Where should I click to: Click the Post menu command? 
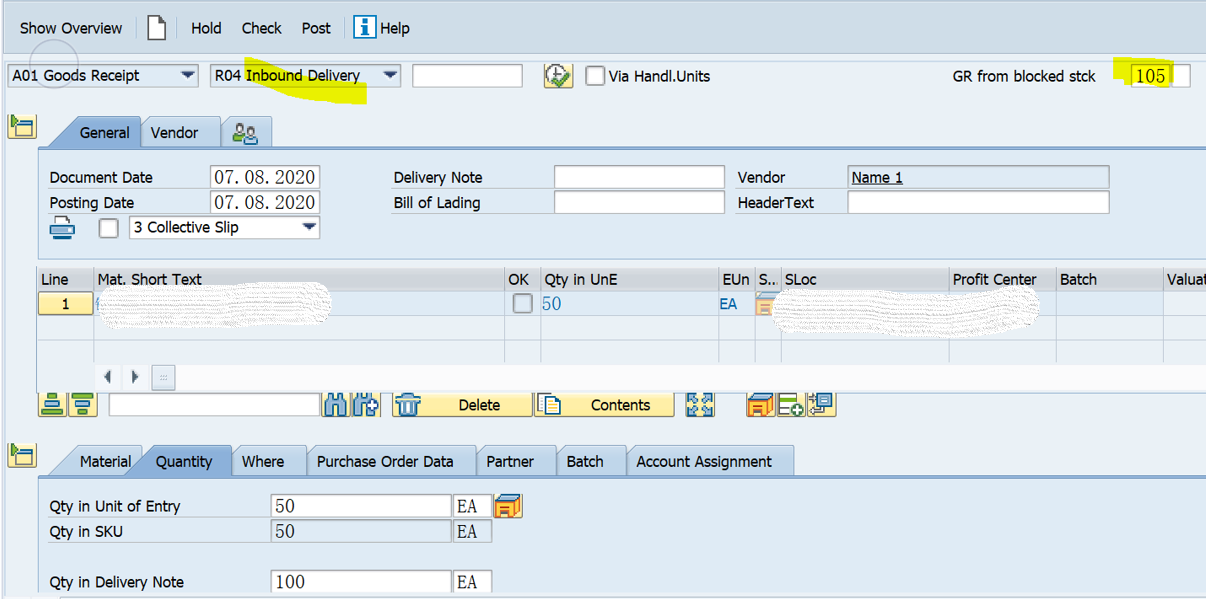point(315,28)
